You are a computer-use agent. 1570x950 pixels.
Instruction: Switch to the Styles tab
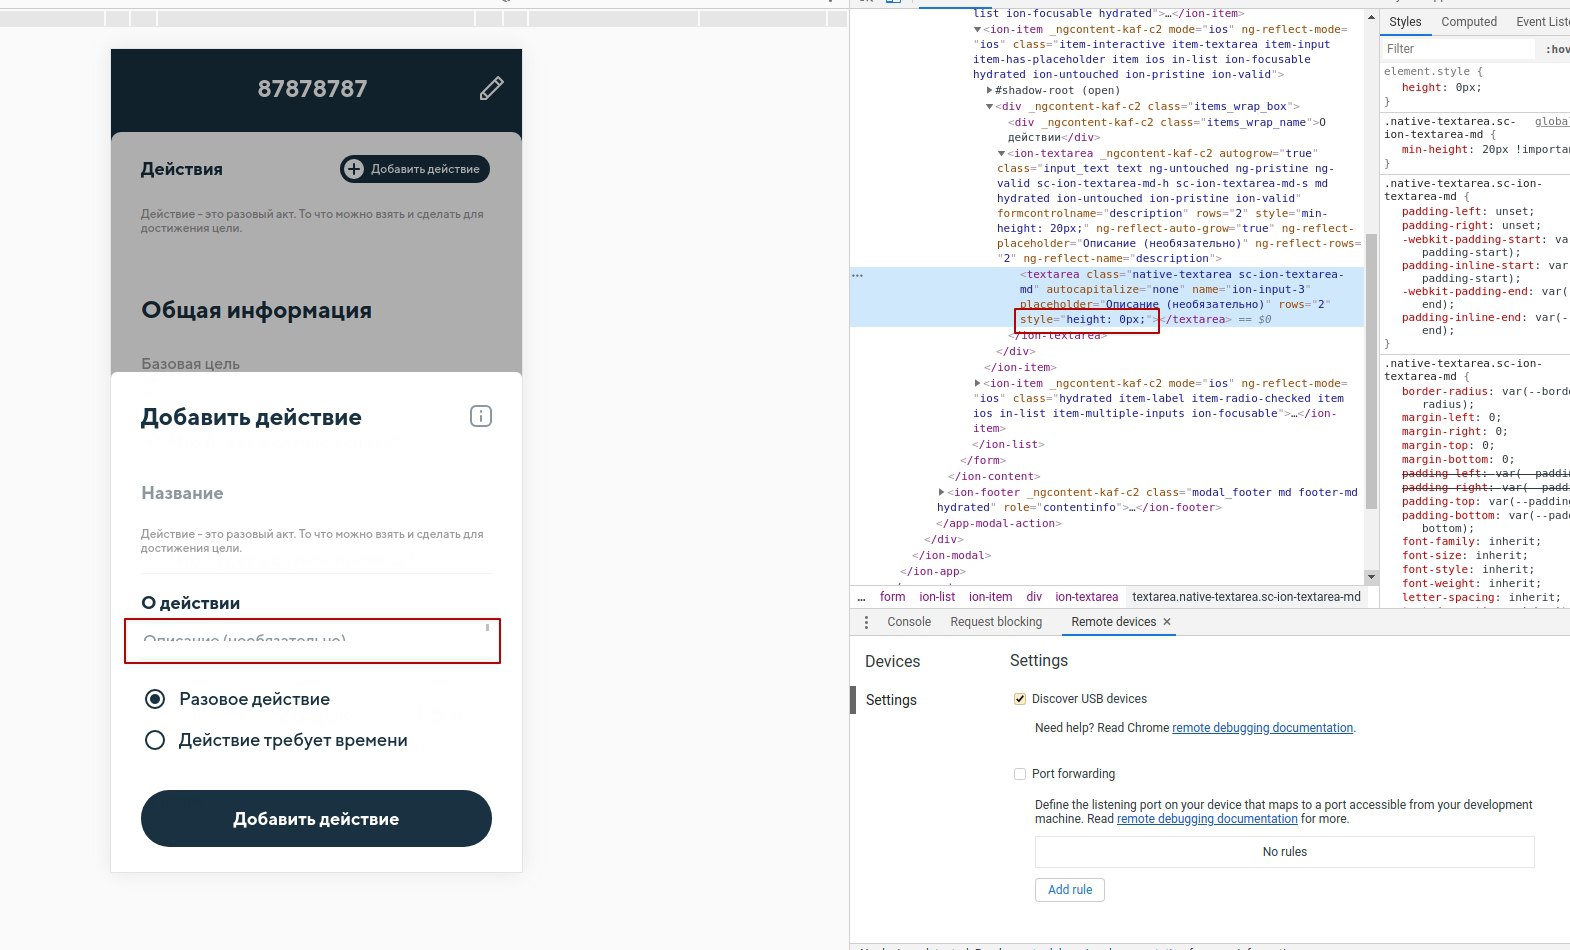pos(1404,22)
